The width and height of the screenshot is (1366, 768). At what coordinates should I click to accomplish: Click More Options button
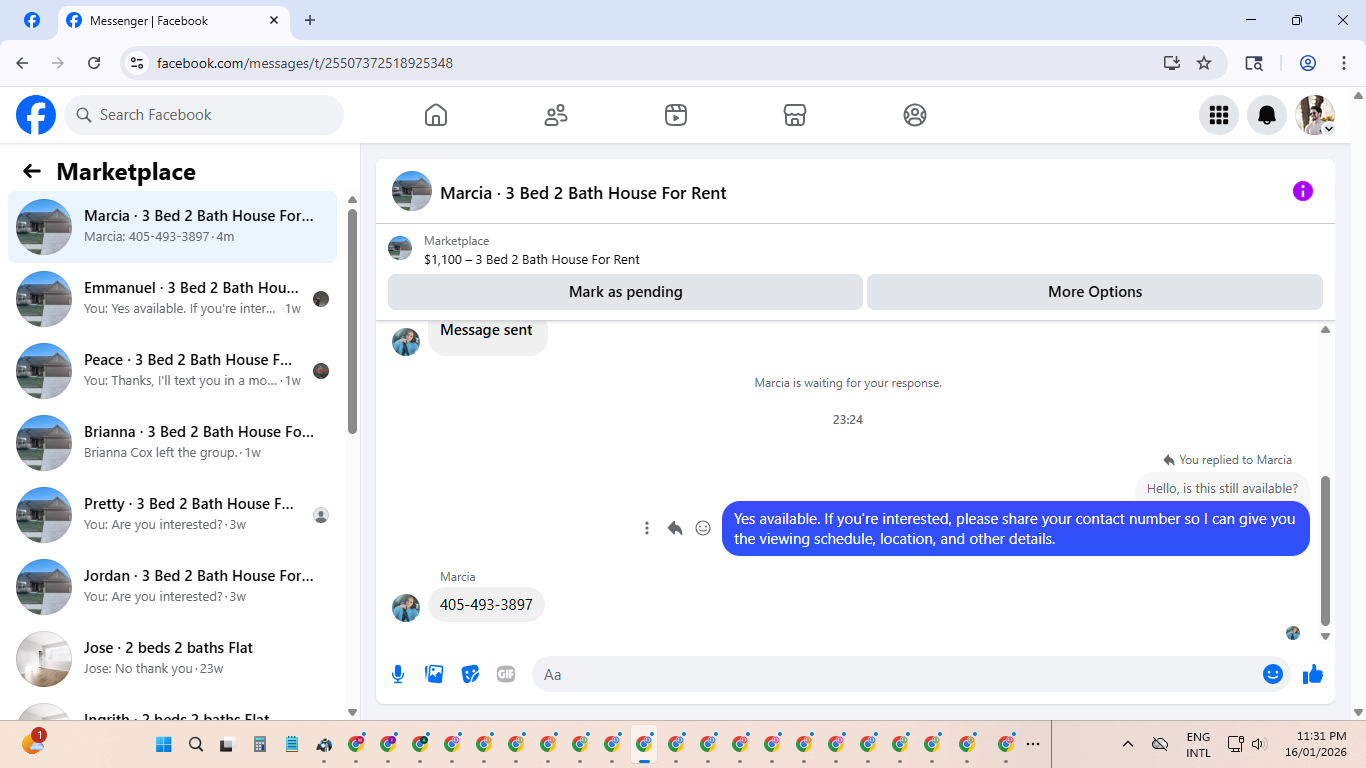tap(1095, 292)
